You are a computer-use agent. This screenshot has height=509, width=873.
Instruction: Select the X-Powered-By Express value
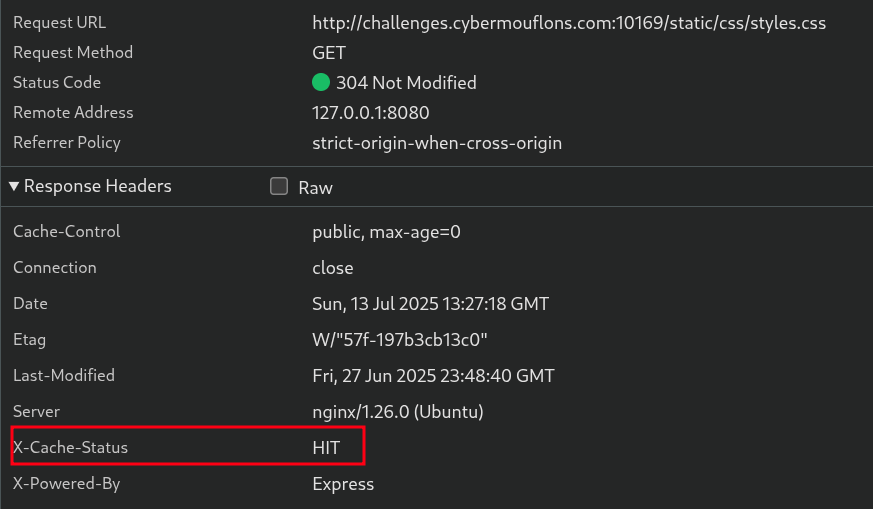pos(343,484)
